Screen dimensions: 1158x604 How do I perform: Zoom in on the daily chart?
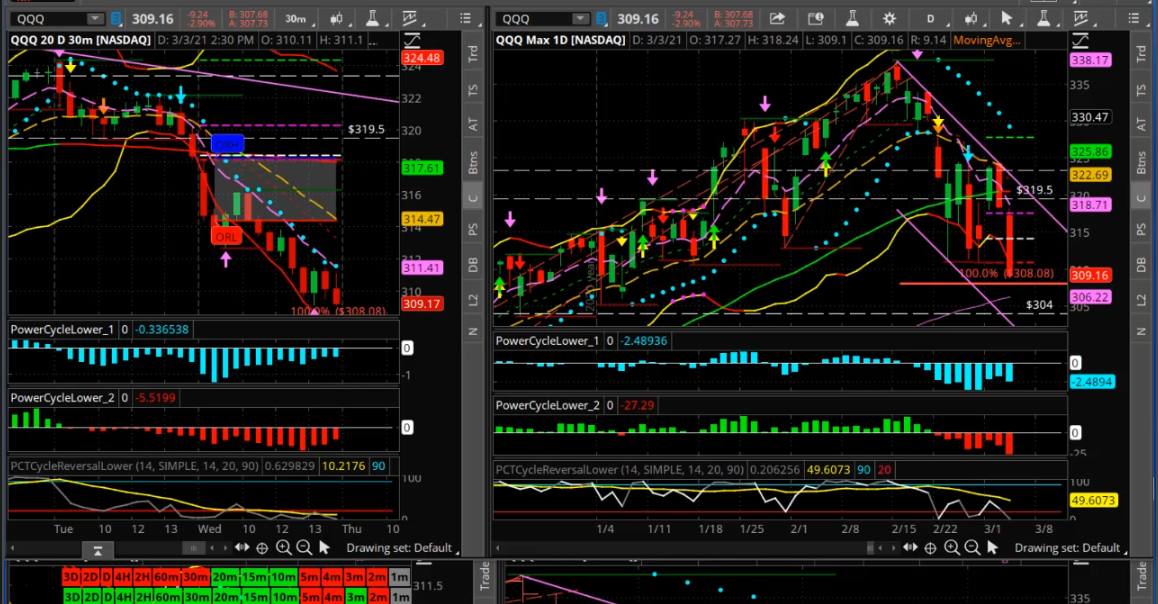click(x=952, y=548)
